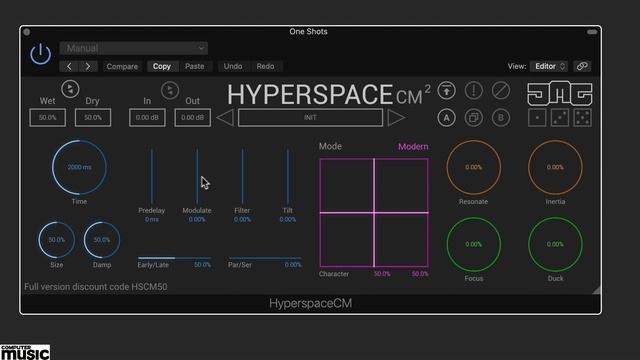Click the JMG logo

[560, 94]
